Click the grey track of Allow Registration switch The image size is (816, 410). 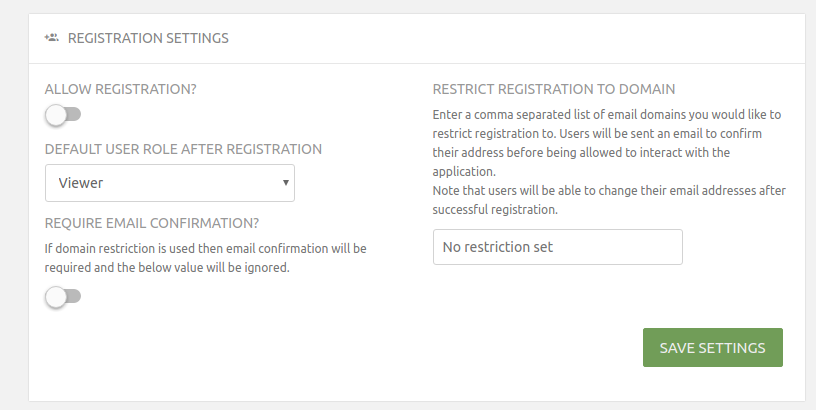point(74,116)
